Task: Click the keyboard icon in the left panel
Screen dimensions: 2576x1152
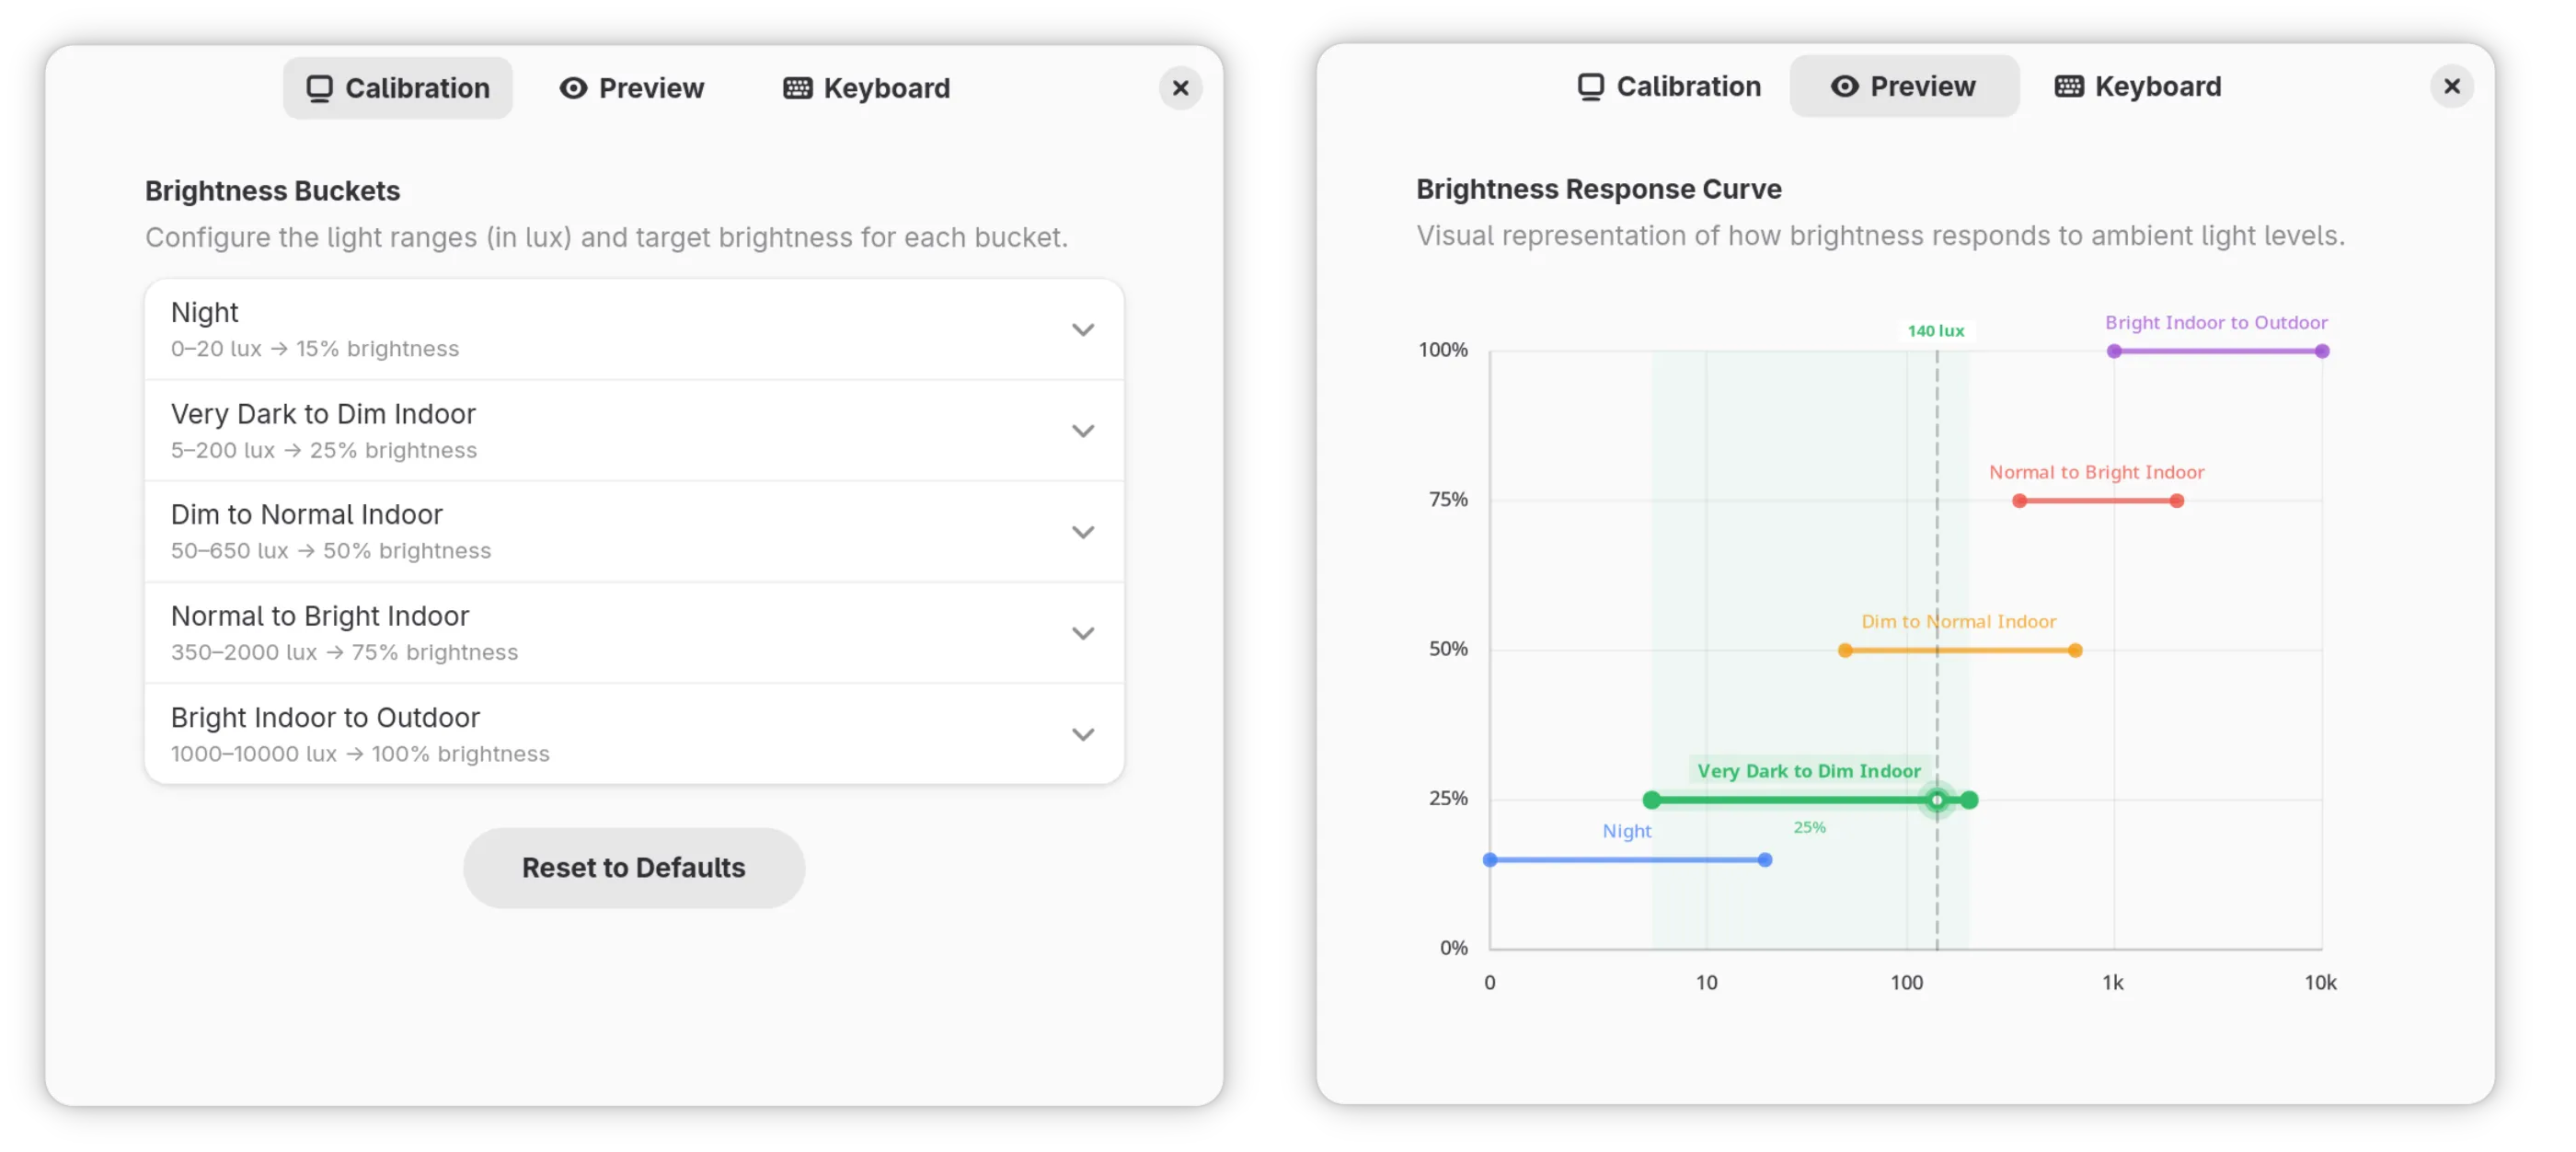Action: pos(797,88)
